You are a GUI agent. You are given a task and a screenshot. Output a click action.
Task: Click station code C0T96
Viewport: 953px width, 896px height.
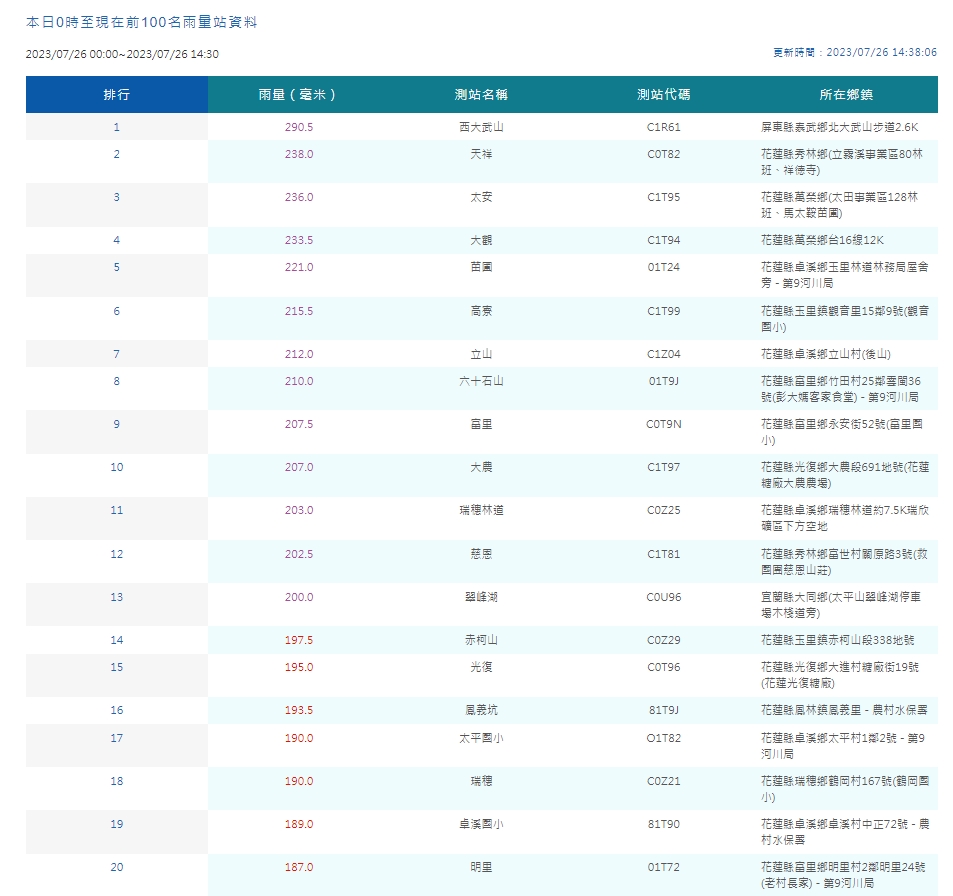664,667
